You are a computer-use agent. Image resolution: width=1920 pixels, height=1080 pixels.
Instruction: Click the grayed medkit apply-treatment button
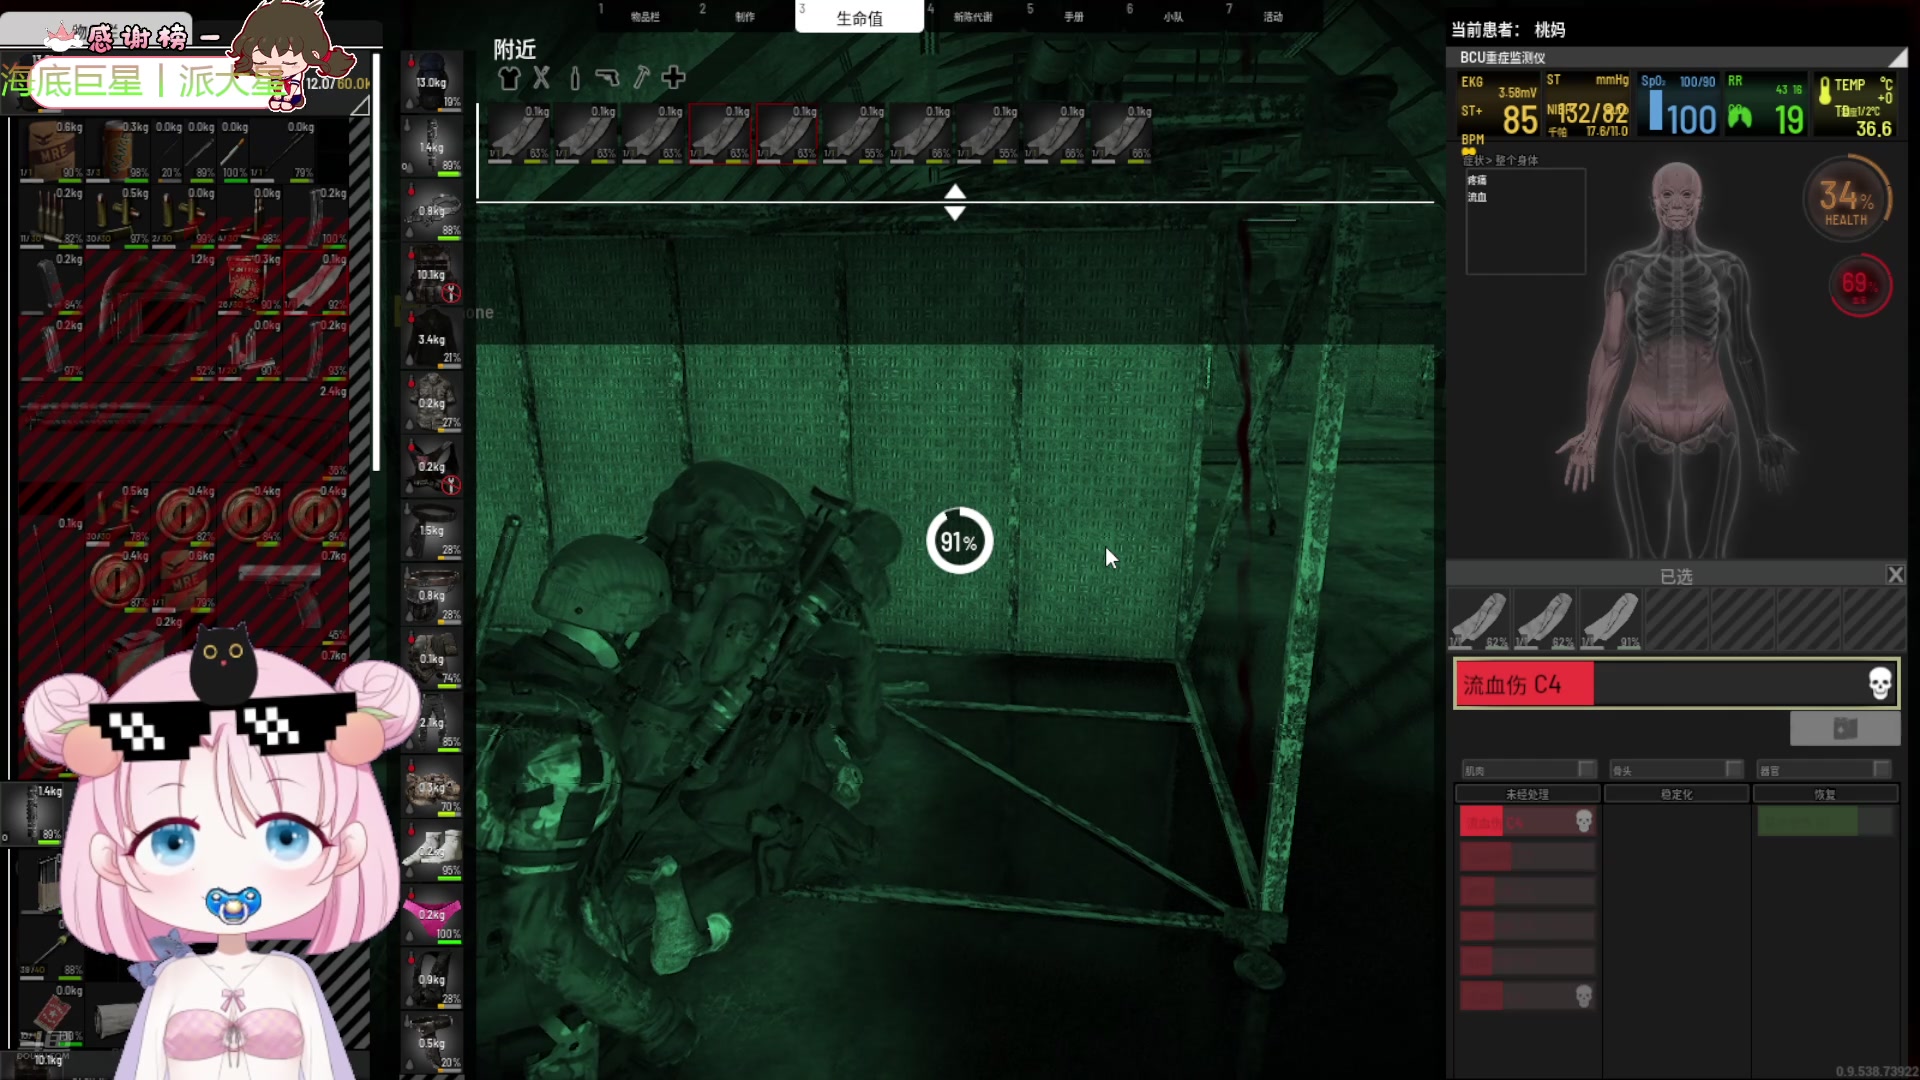point(1844,729)
